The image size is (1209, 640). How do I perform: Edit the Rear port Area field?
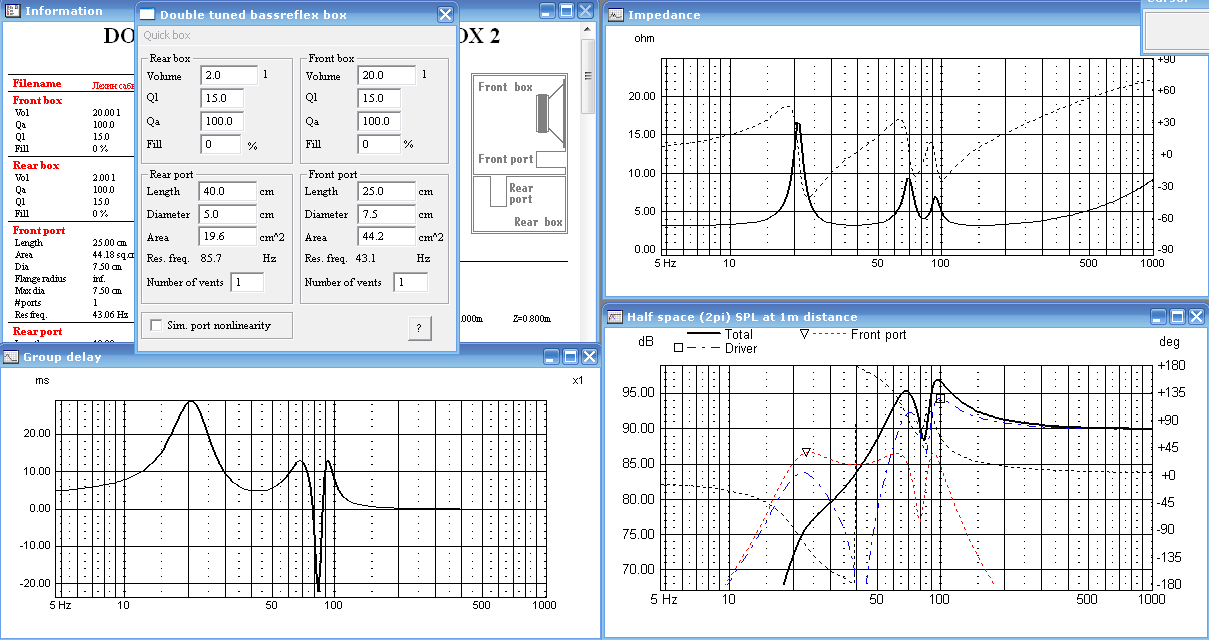(x=229, y=237)
